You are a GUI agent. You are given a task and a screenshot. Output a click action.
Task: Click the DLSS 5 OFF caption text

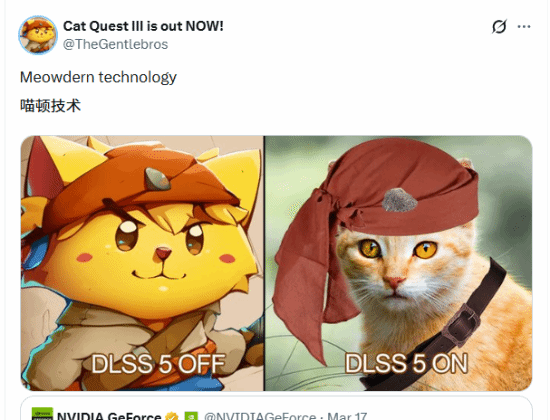pyautogui.click(x=158, y=364)
